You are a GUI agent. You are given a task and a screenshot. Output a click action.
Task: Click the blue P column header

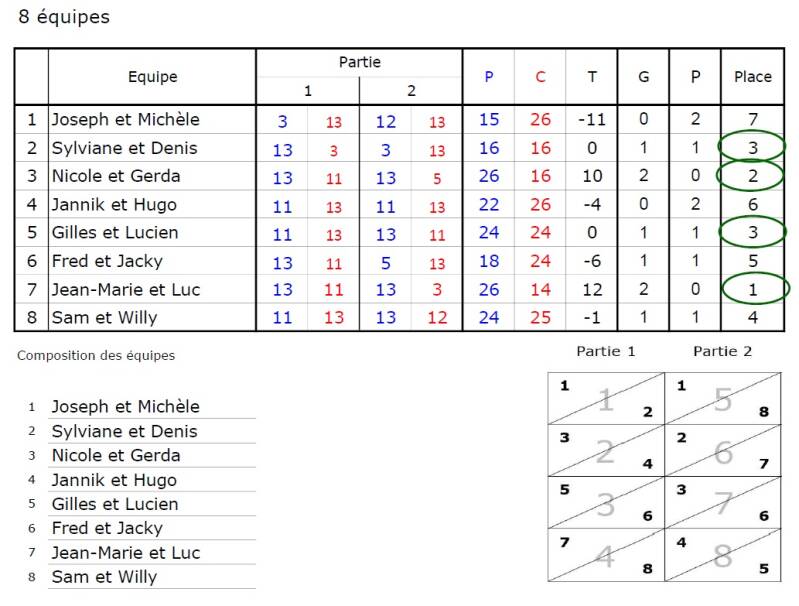(489, 77)
